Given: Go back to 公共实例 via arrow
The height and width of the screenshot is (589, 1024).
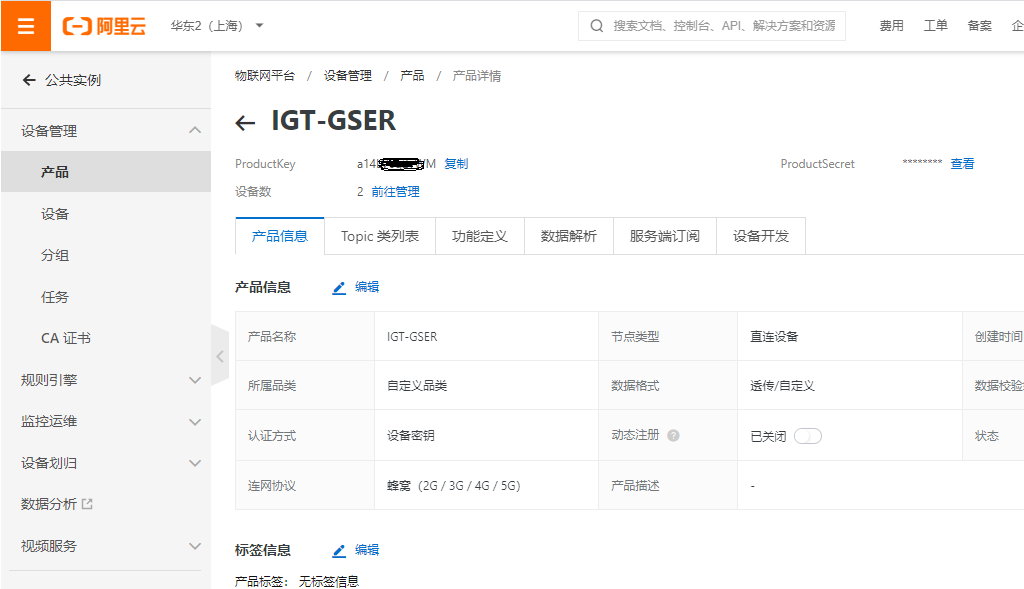Looking at the screenshot, I should (x=29, y=80).
